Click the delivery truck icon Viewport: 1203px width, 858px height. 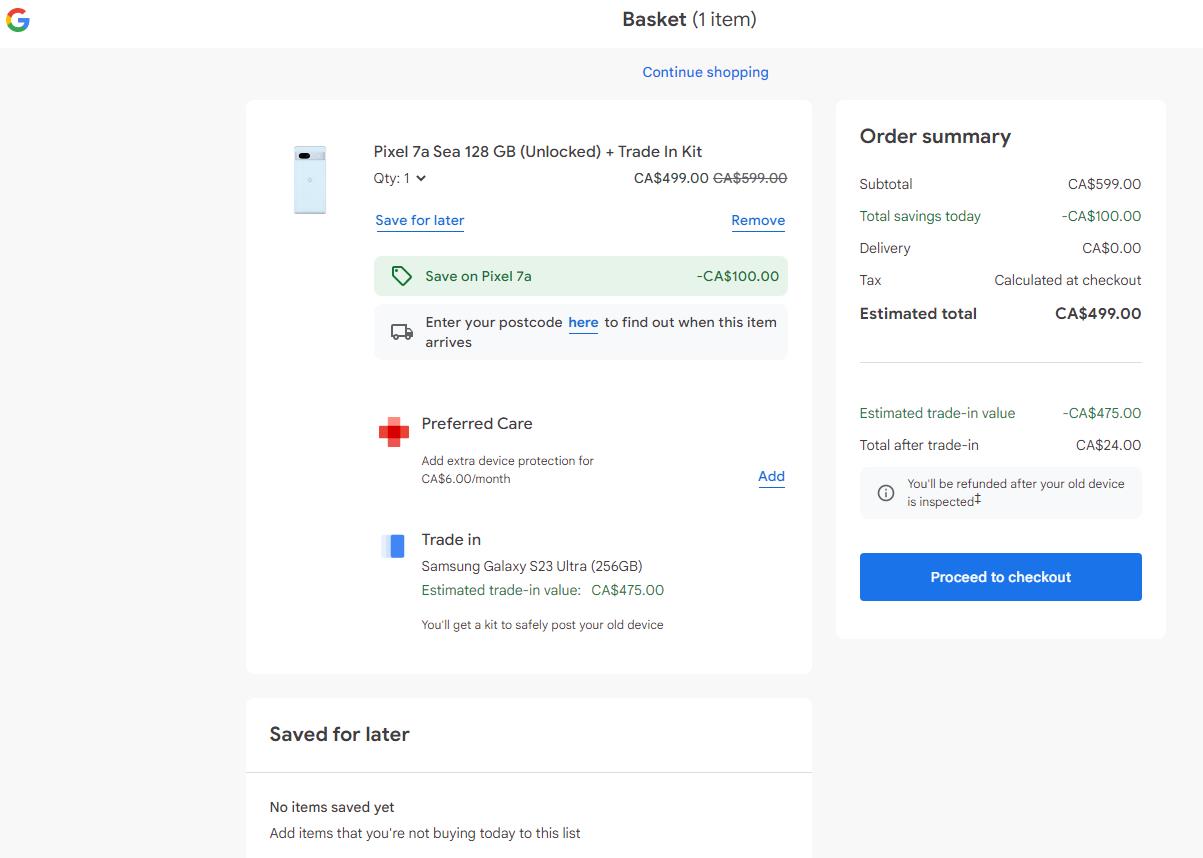pyautogui.click(x=402, y=332)
